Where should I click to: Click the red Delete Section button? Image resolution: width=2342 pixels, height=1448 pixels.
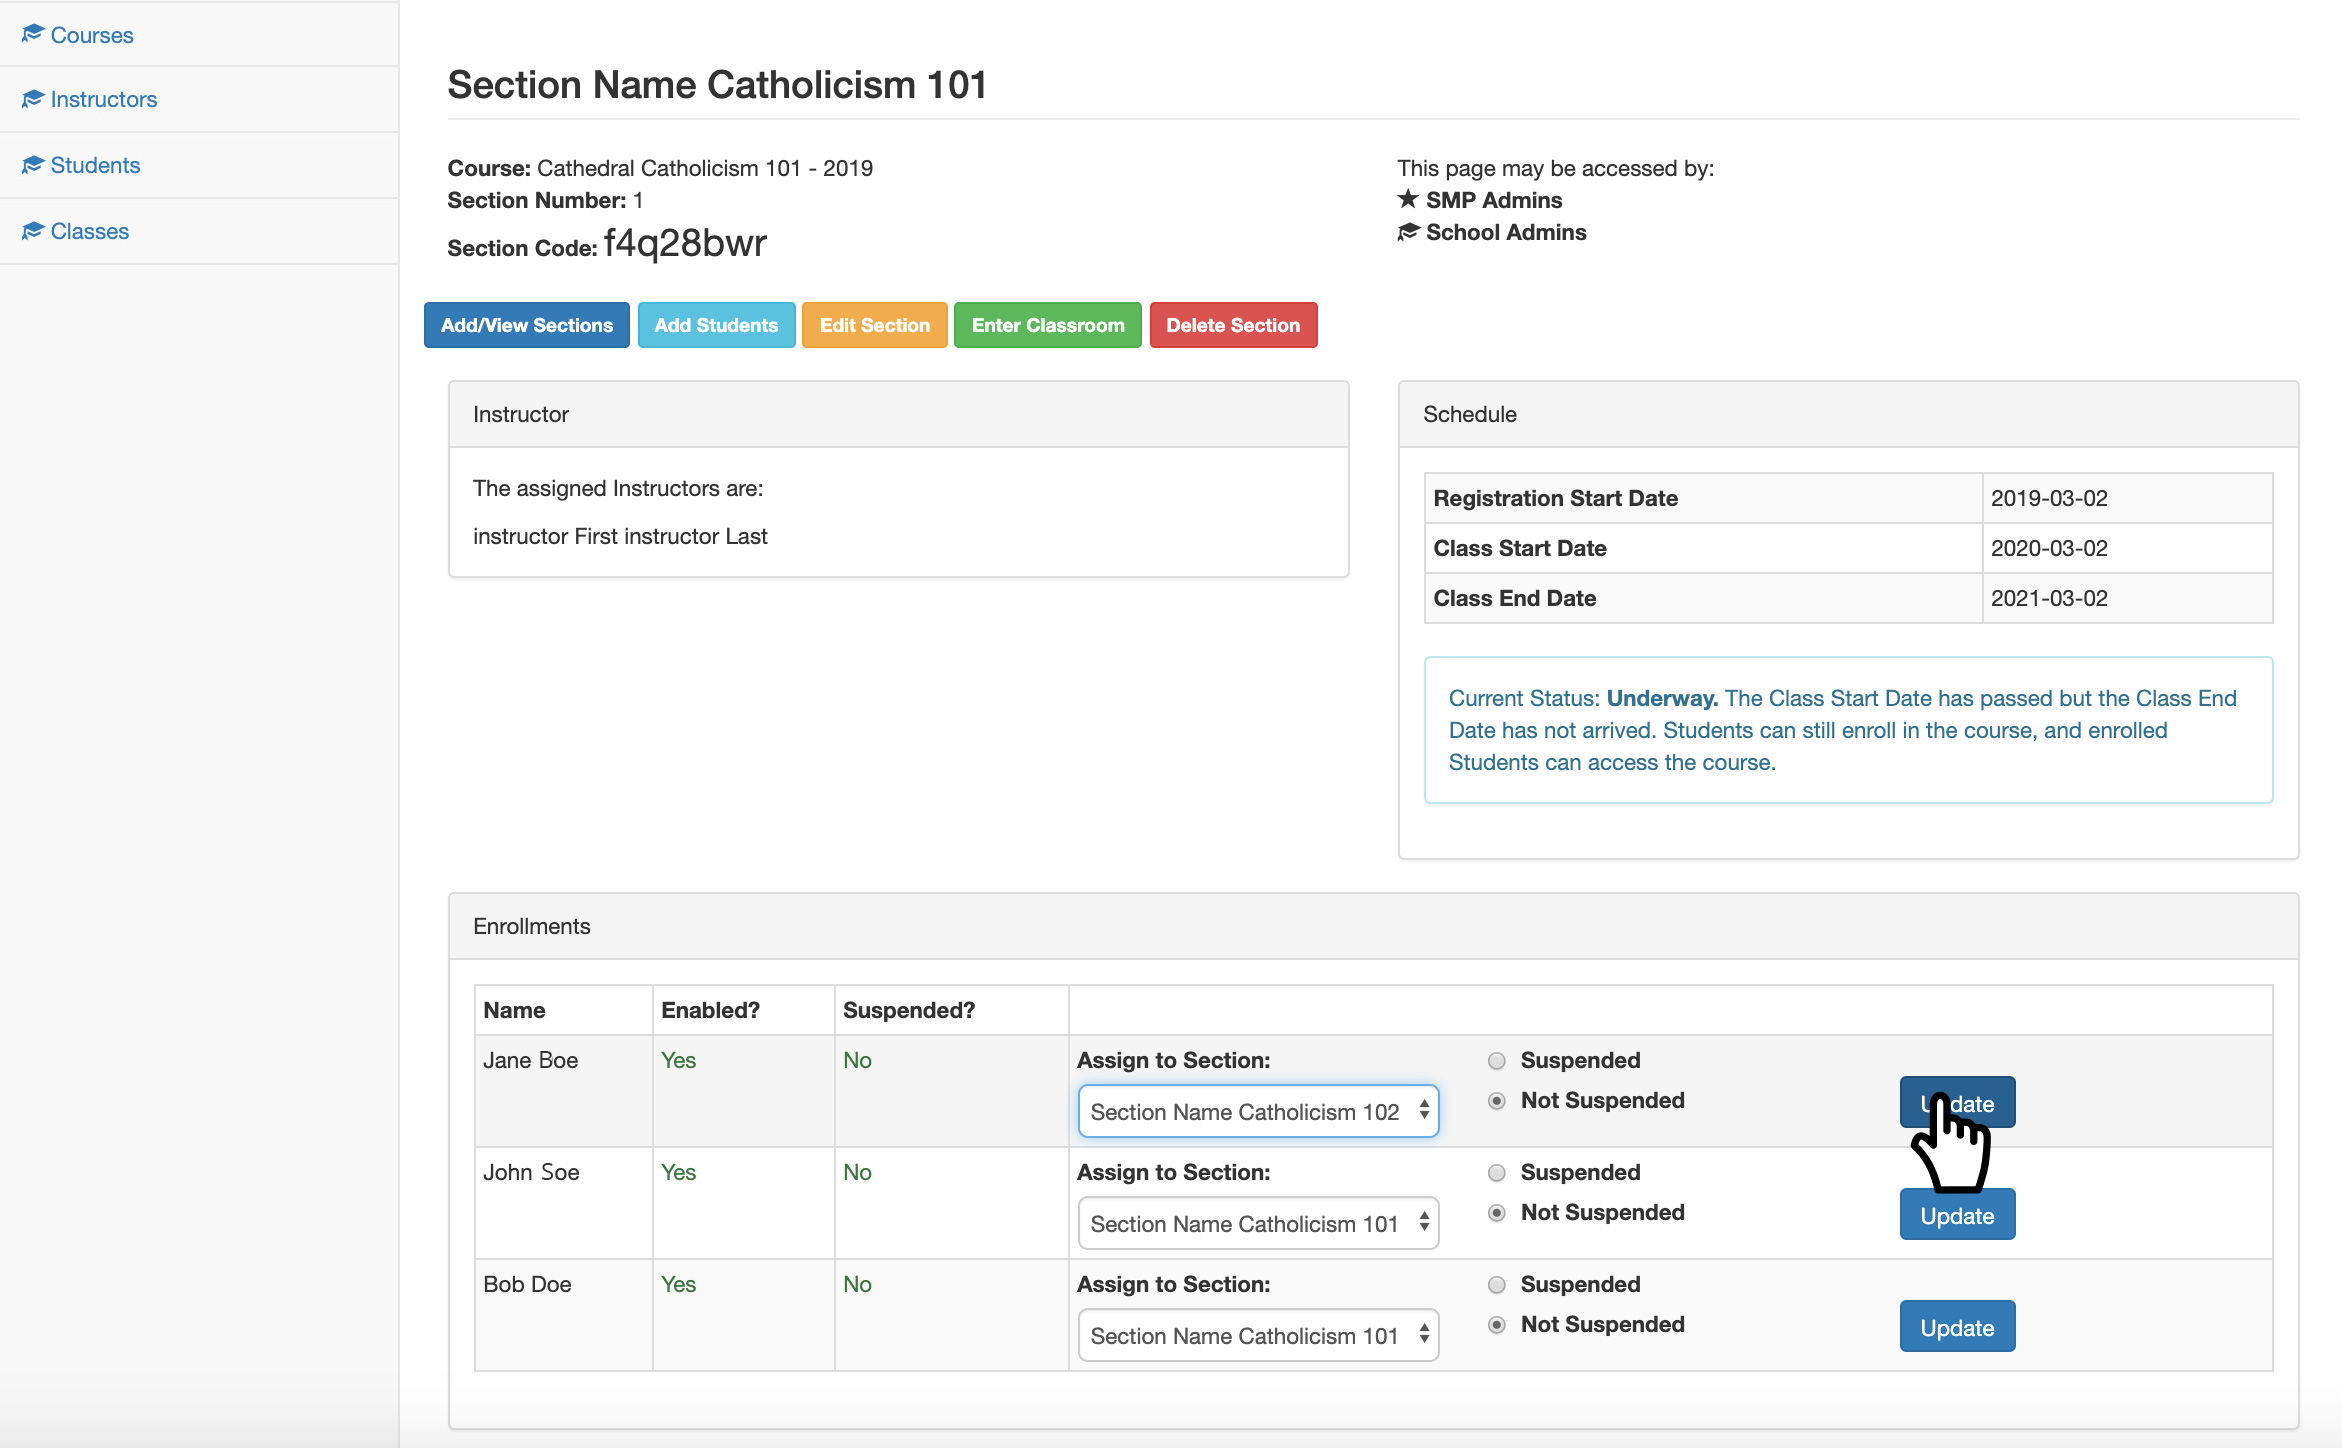(1233, 325)
